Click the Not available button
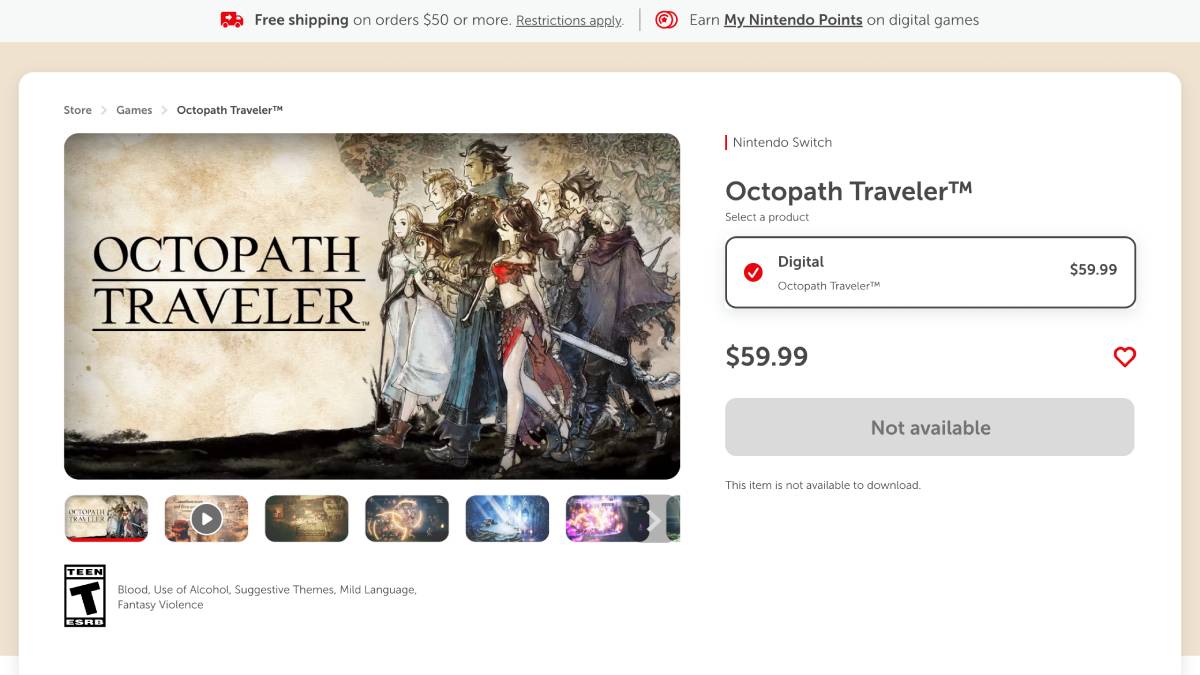This screenshot has height=675, width=1200. point(930,427)
